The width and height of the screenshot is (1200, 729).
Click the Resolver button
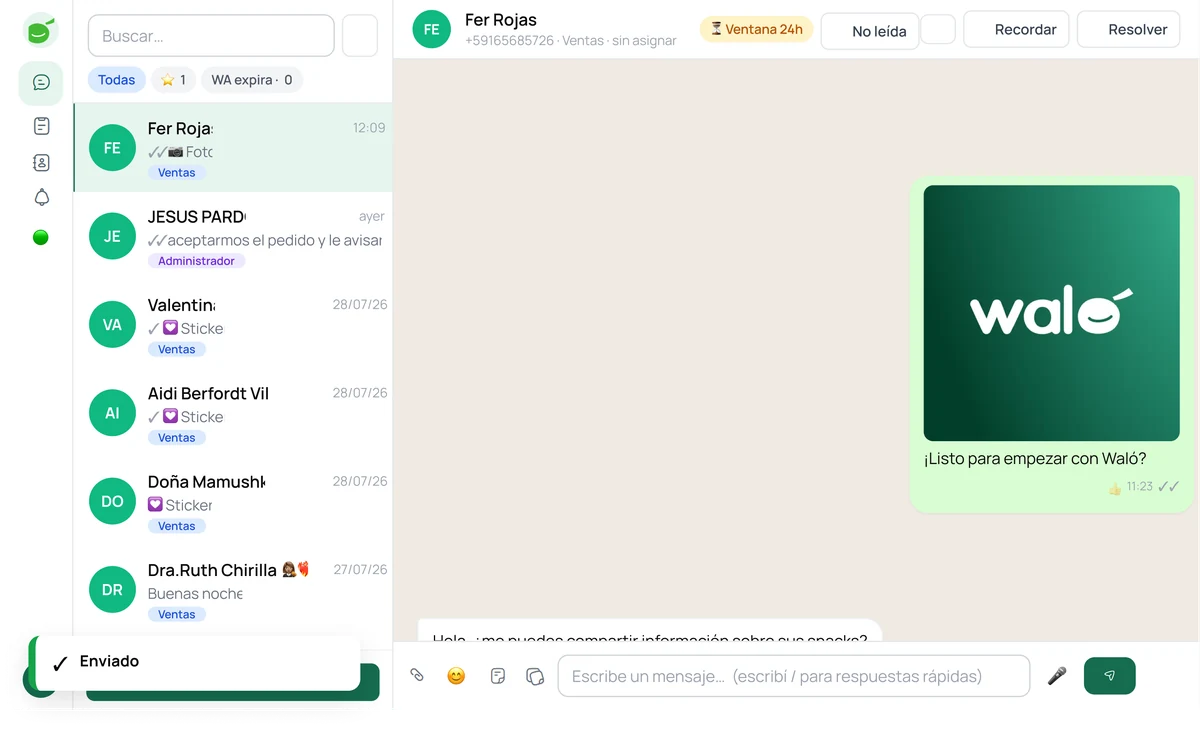(1128, 29)
